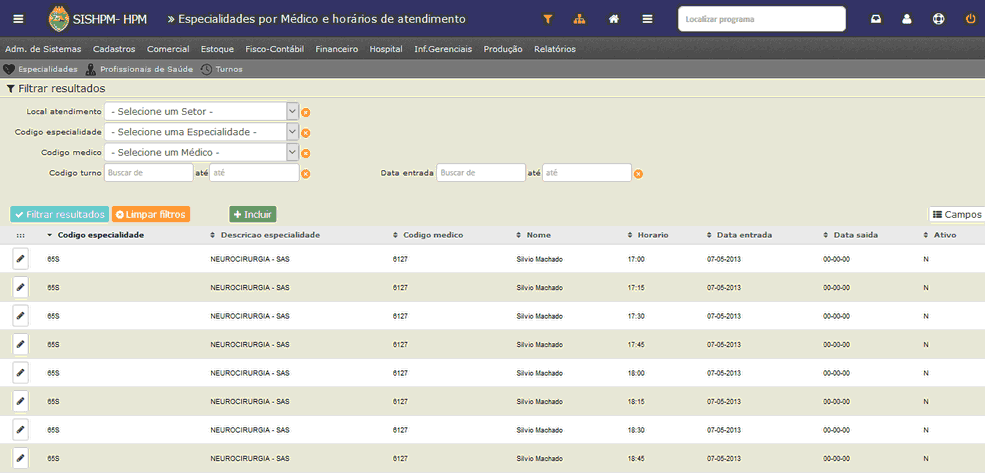Click the SISHPM crest logo
This screenshot has height=475, width=985.
[x=59, y=19]
